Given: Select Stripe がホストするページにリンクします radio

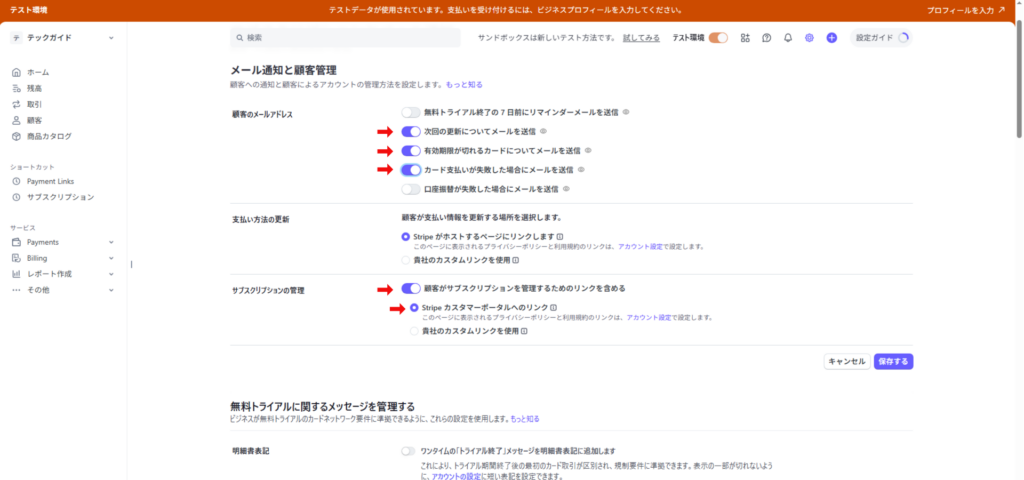Looking at the screenshot, I should pyautogui.click(x=406, y=236).
